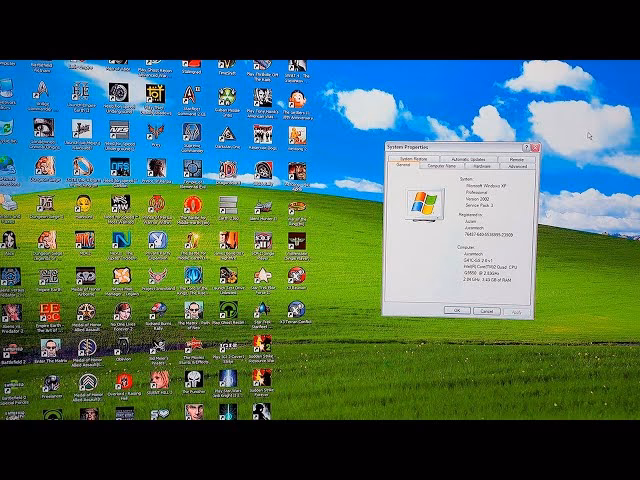This screenshot has height=480, width=640.
Task: Select the '3.43 GB of RAM' line
Action: click(x=487, y=280)
